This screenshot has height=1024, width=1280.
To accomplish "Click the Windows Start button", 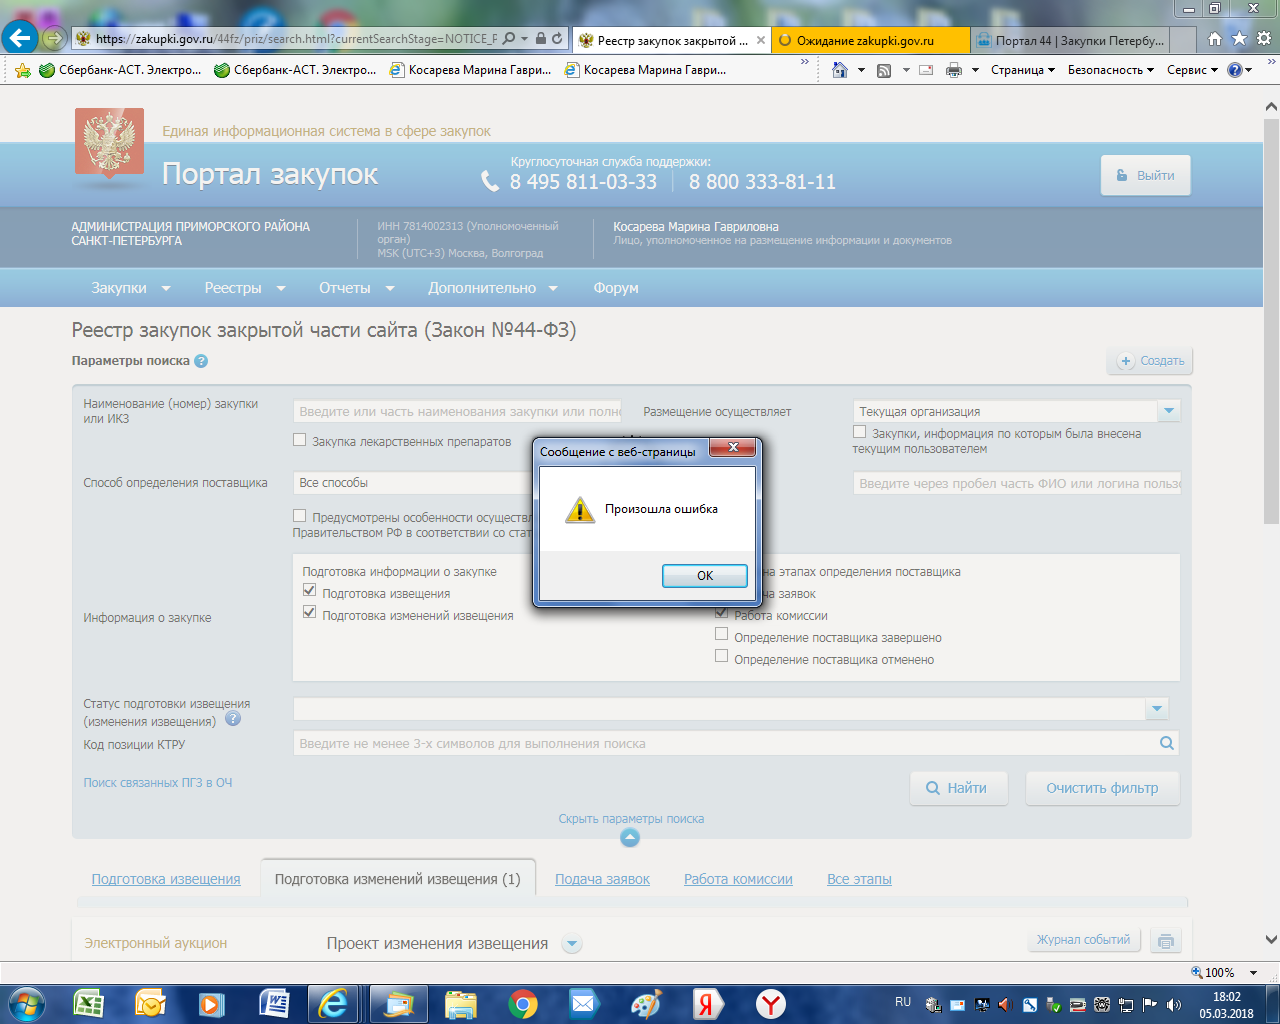I will [x=27, y=1003].
